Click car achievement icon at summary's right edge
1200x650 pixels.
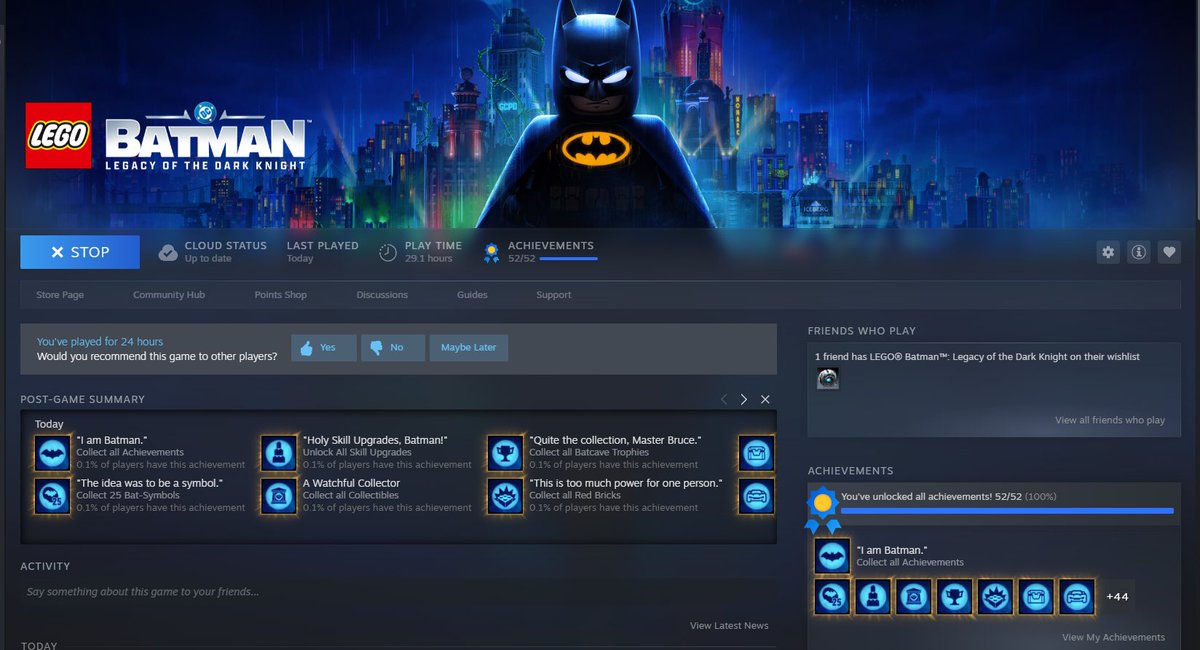pyautogui.click(x=757, y=496)
